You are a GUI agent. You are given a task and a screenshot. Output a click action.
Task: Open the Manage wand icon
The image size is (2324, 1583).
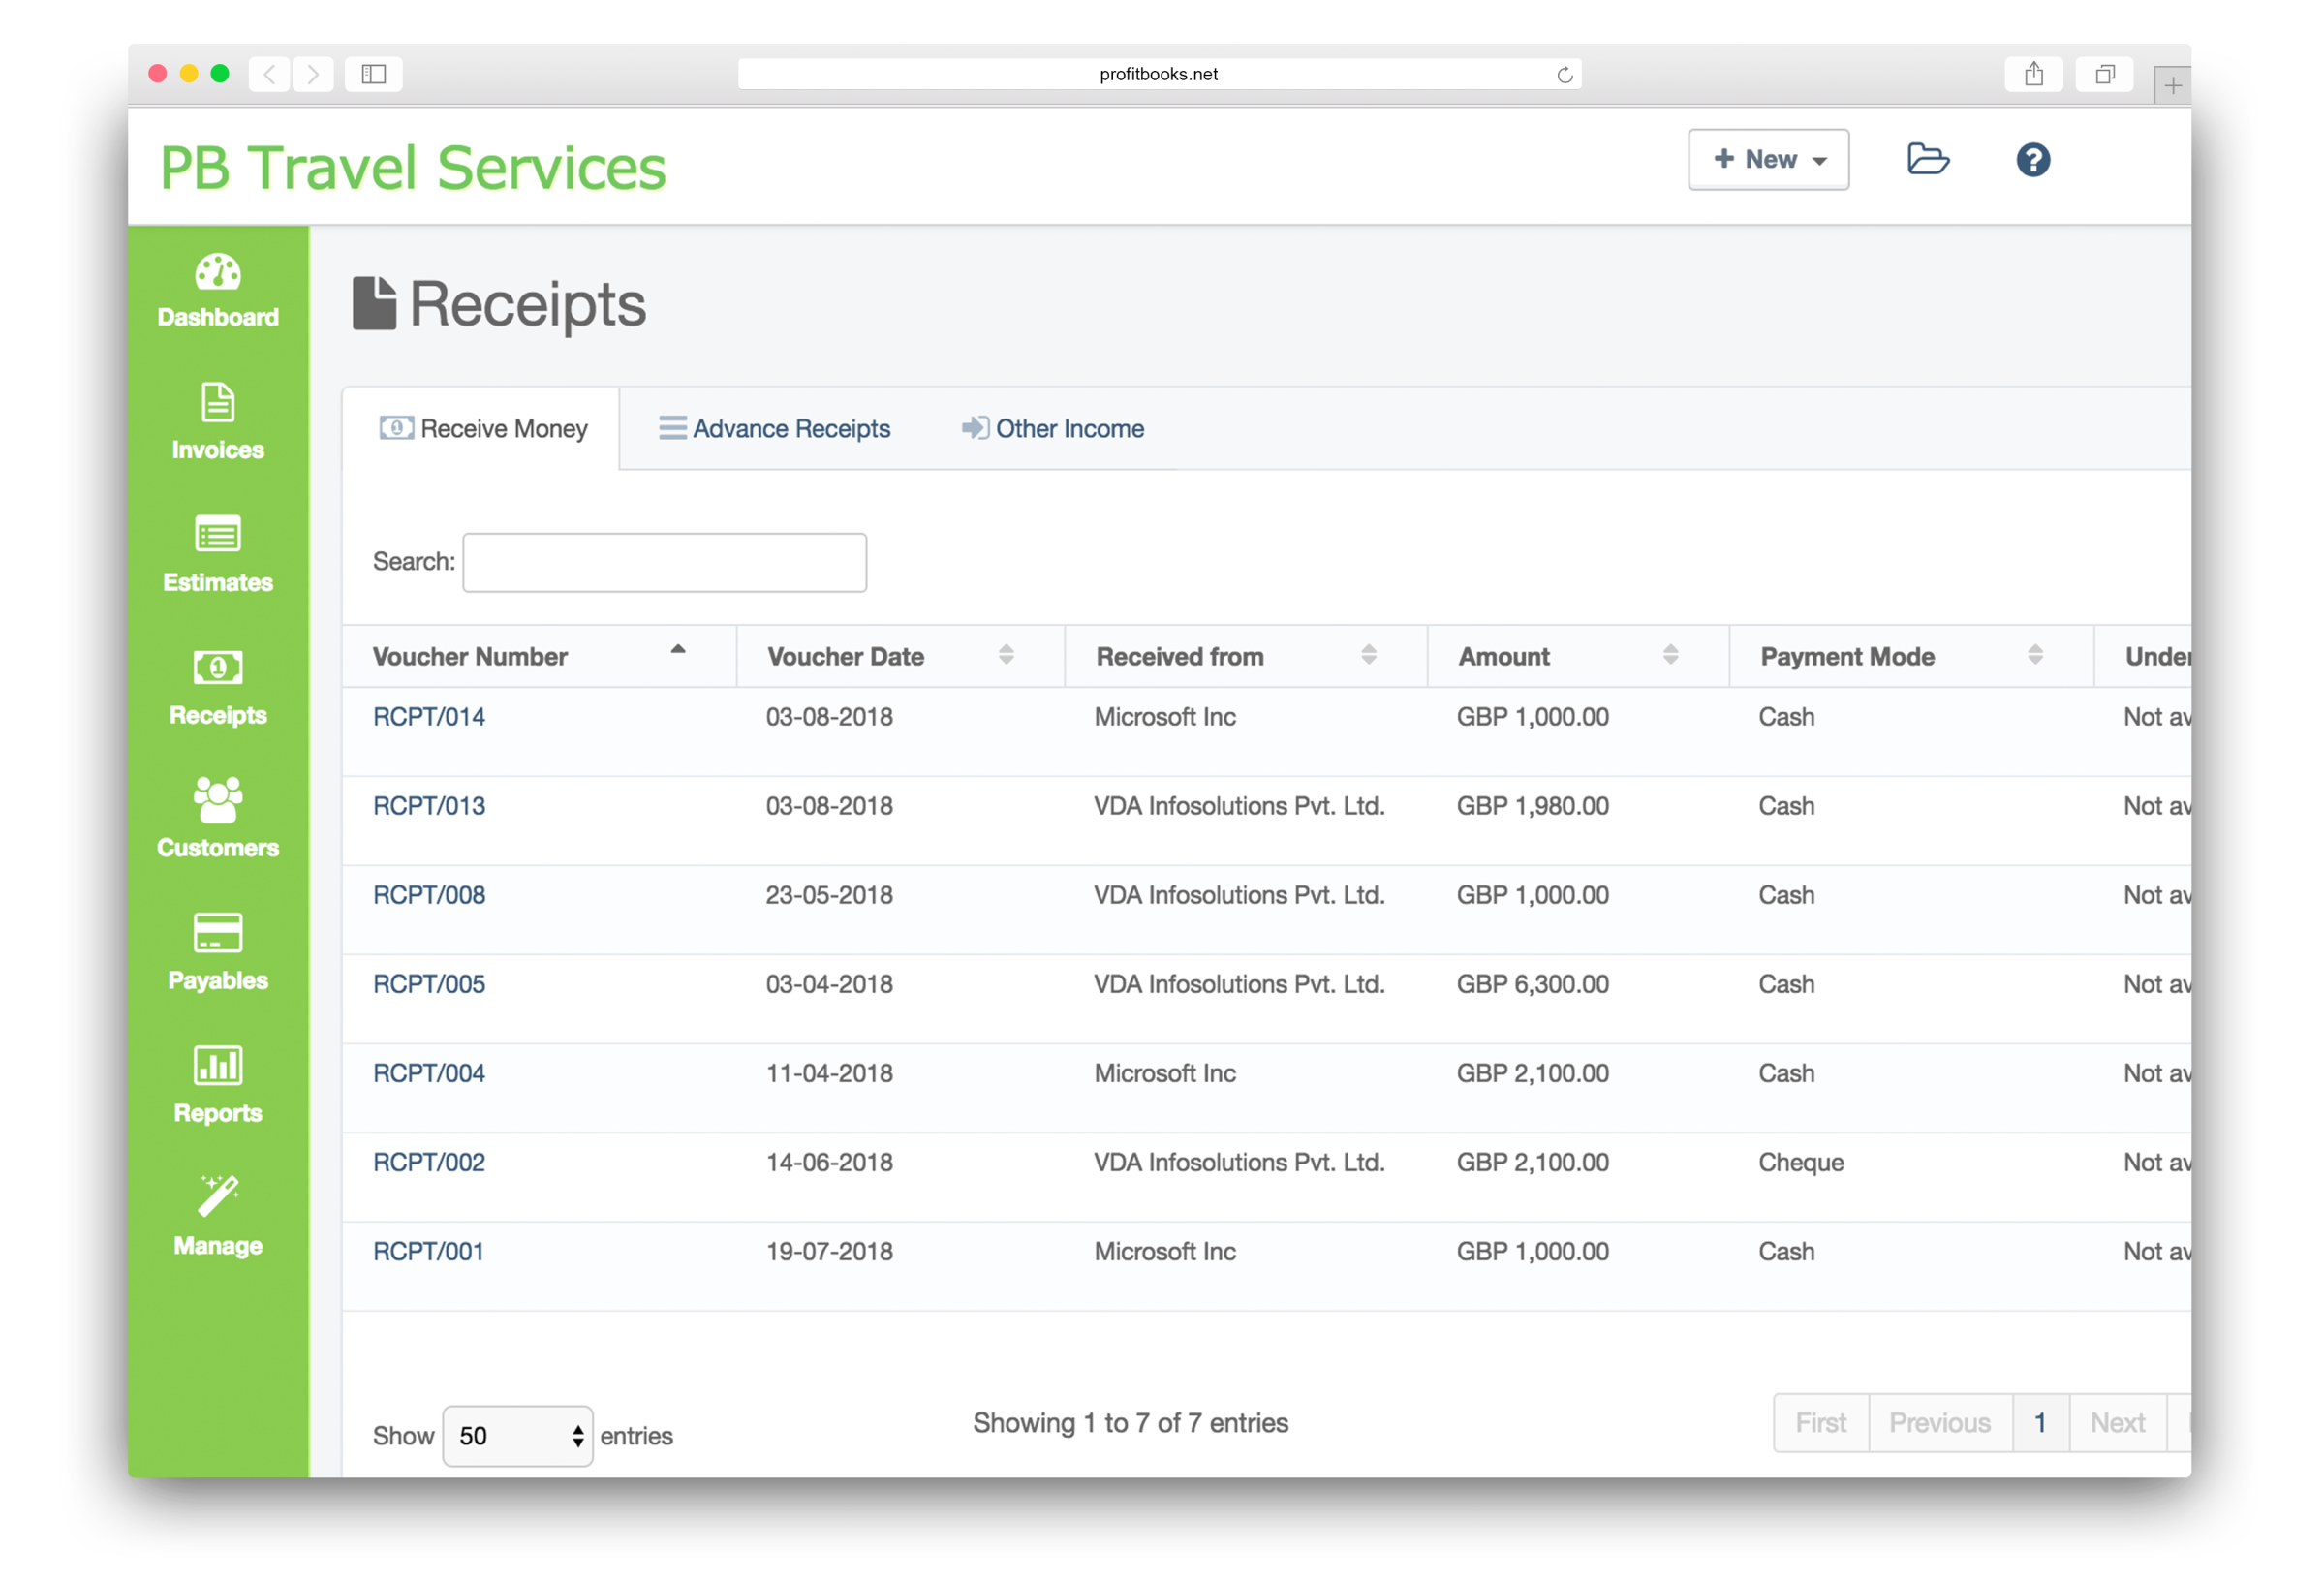click(218, 1216)
